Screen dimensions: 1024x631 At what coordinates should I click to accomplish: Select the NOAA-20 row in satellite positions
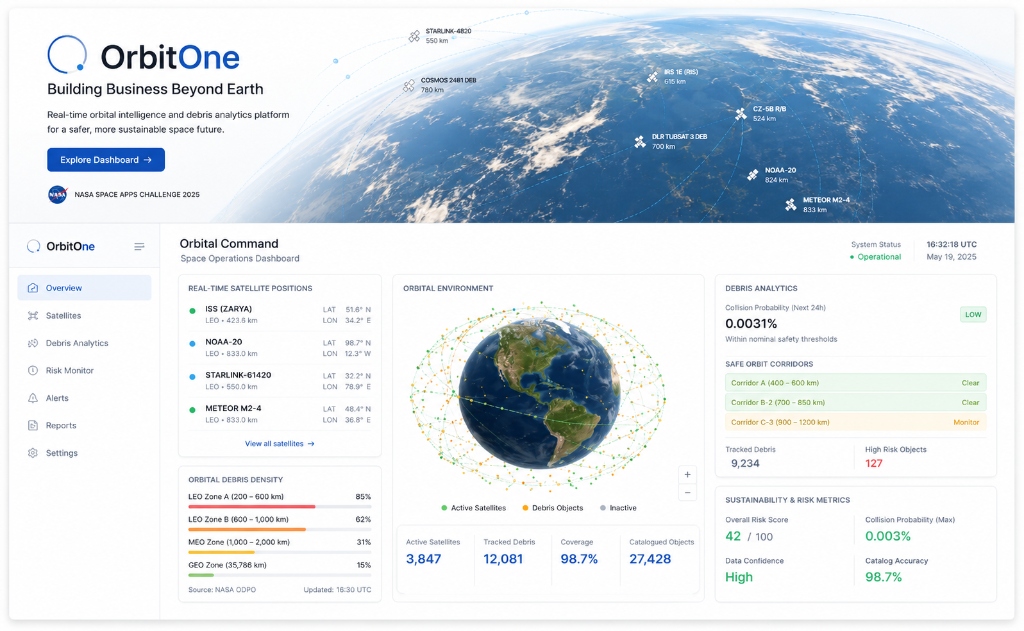tap(280, 348)
